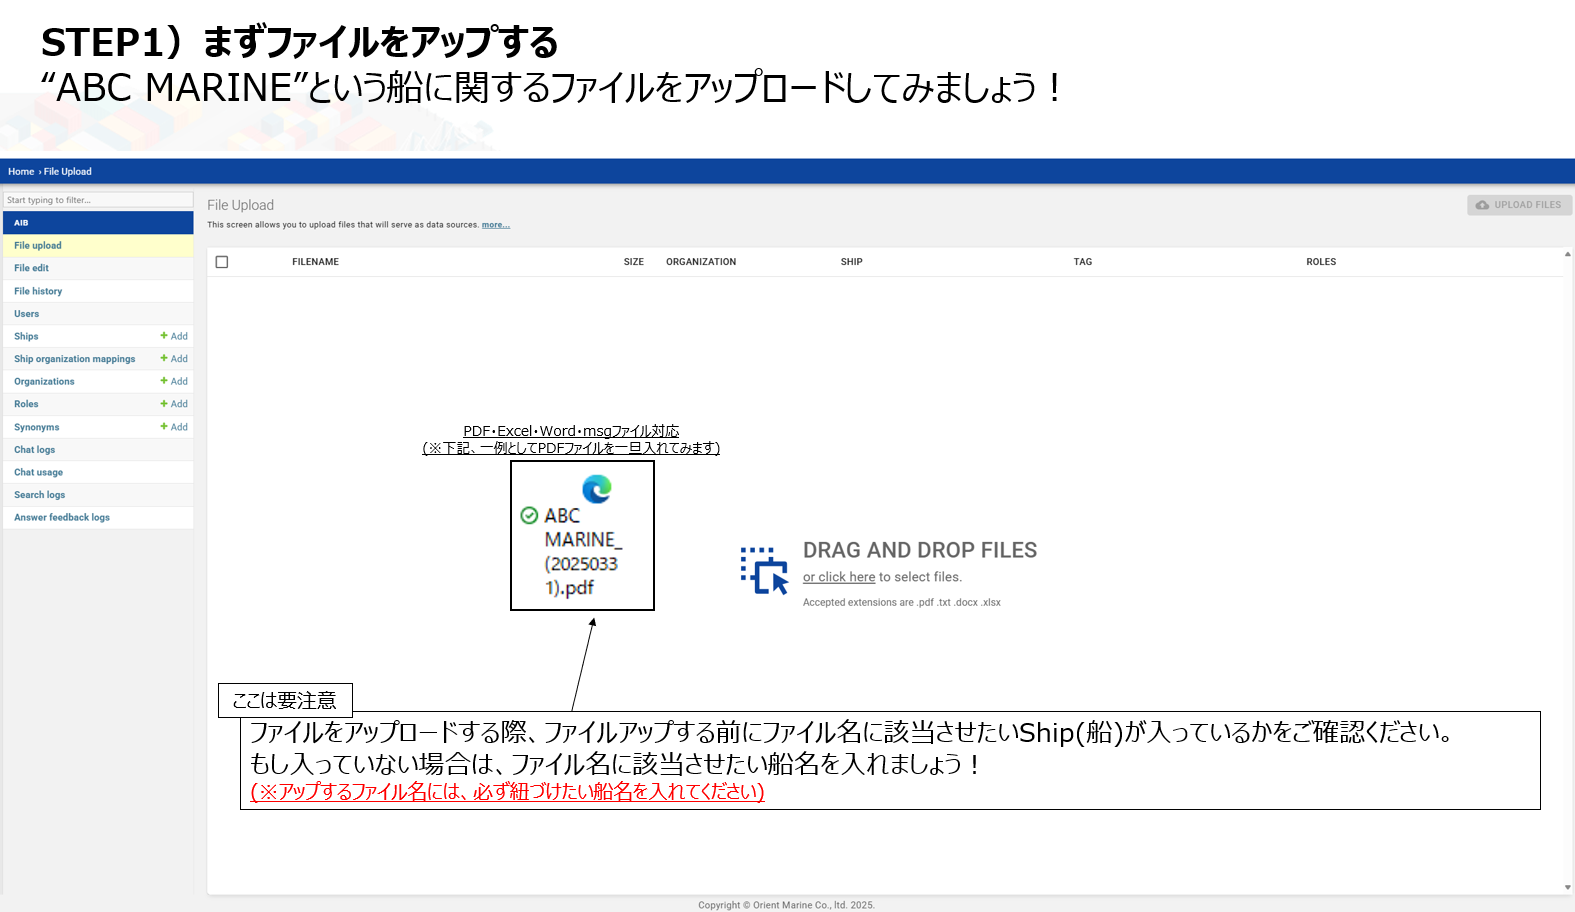Open File edit in the sidebar
The height and width of the screenshot is (912, 1575).
(32, 268)
